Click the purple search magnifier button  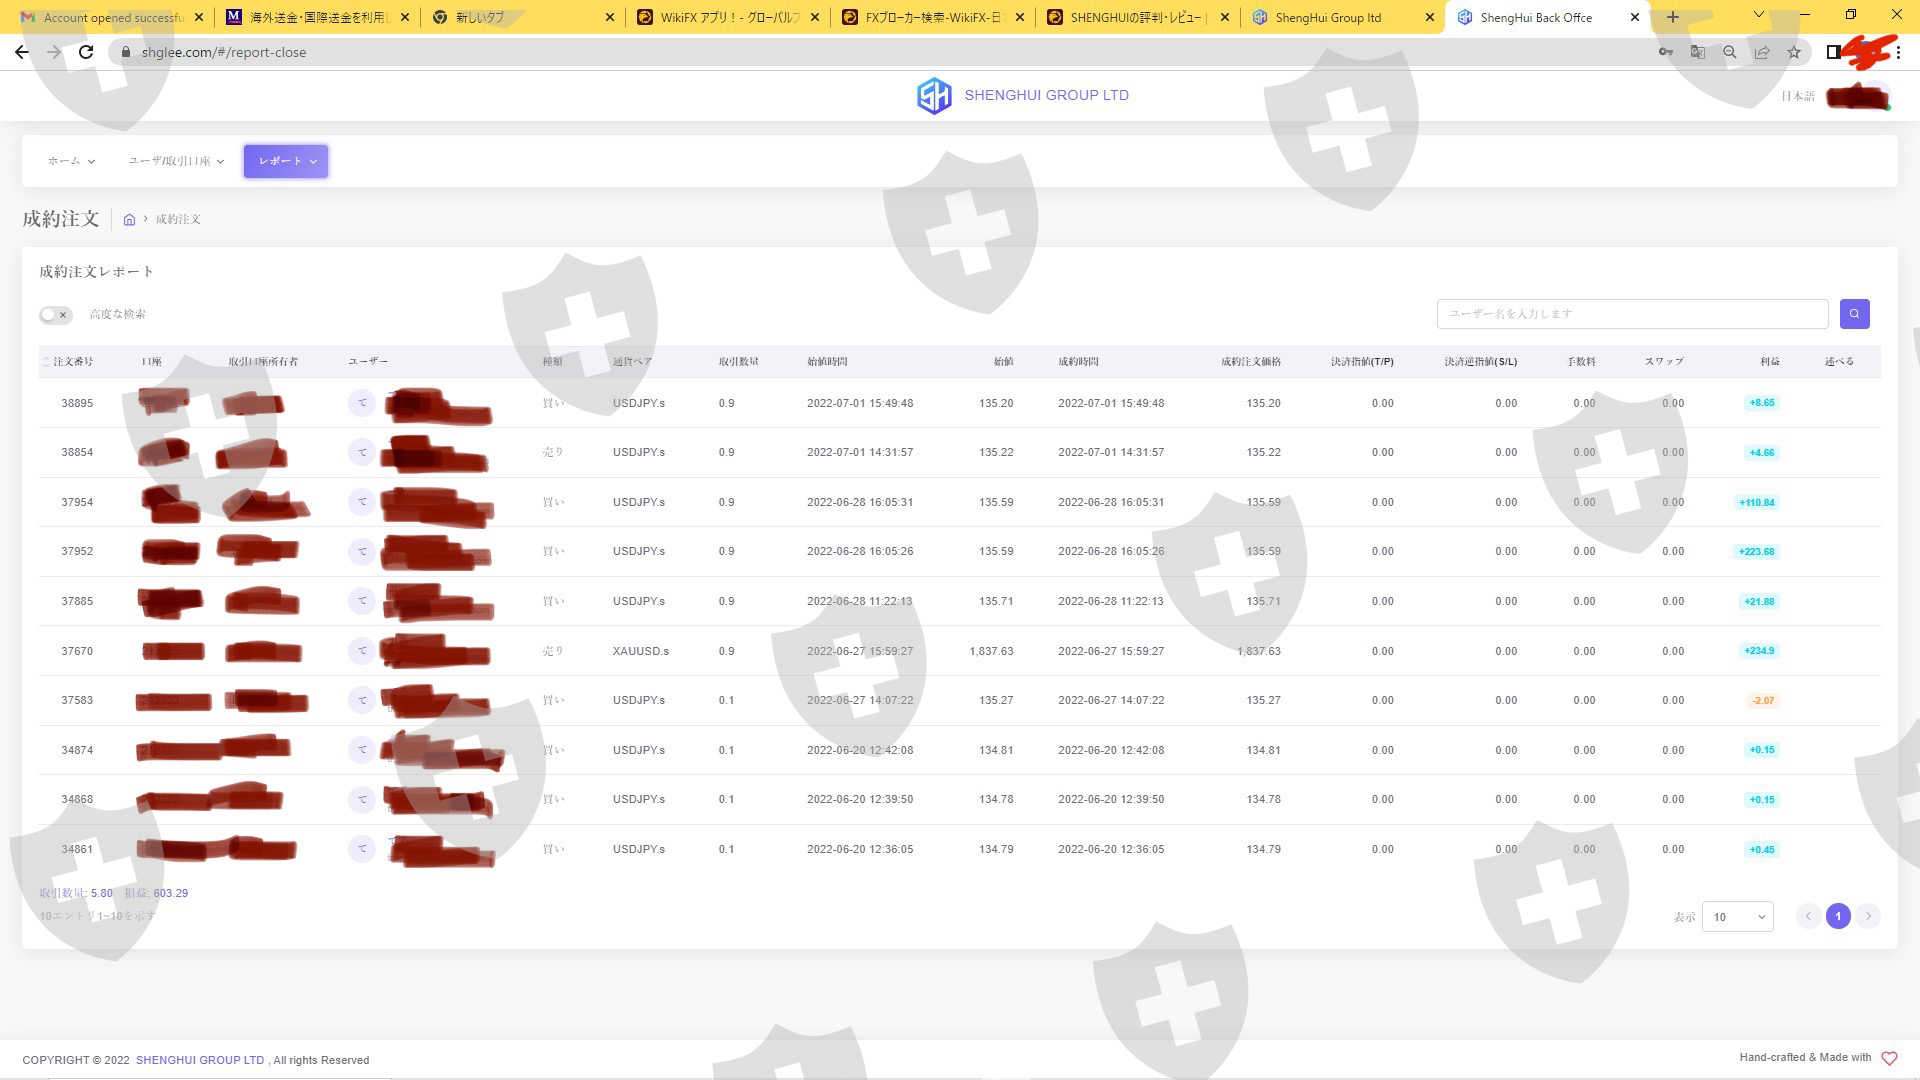pos(1854,314)
